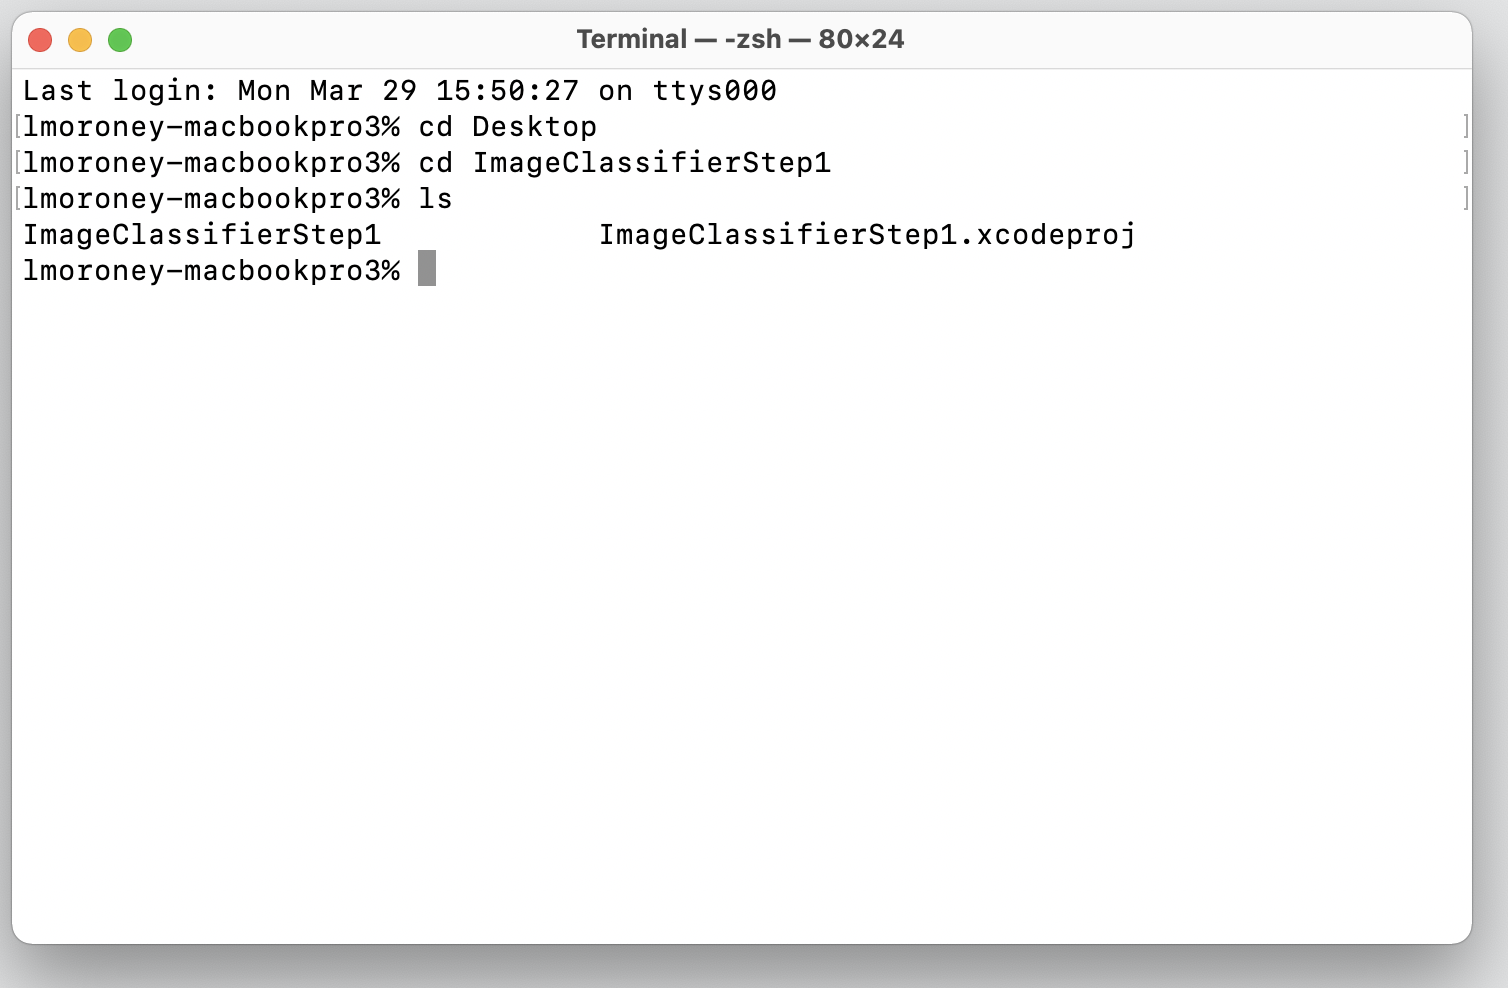Click the 'cd Desktop' command text
The height and width of the screenshot is (988, 1508).
click(x=507, y=127)
